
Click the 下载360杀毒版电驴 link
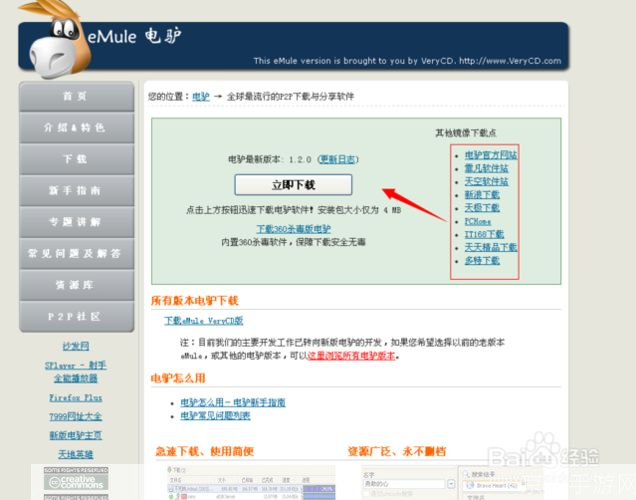[294, 229]
